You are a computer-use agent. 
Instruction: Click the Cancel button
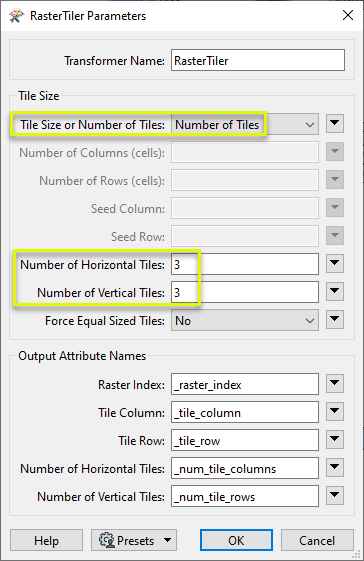pyautogui.click(x=317, y=540)
